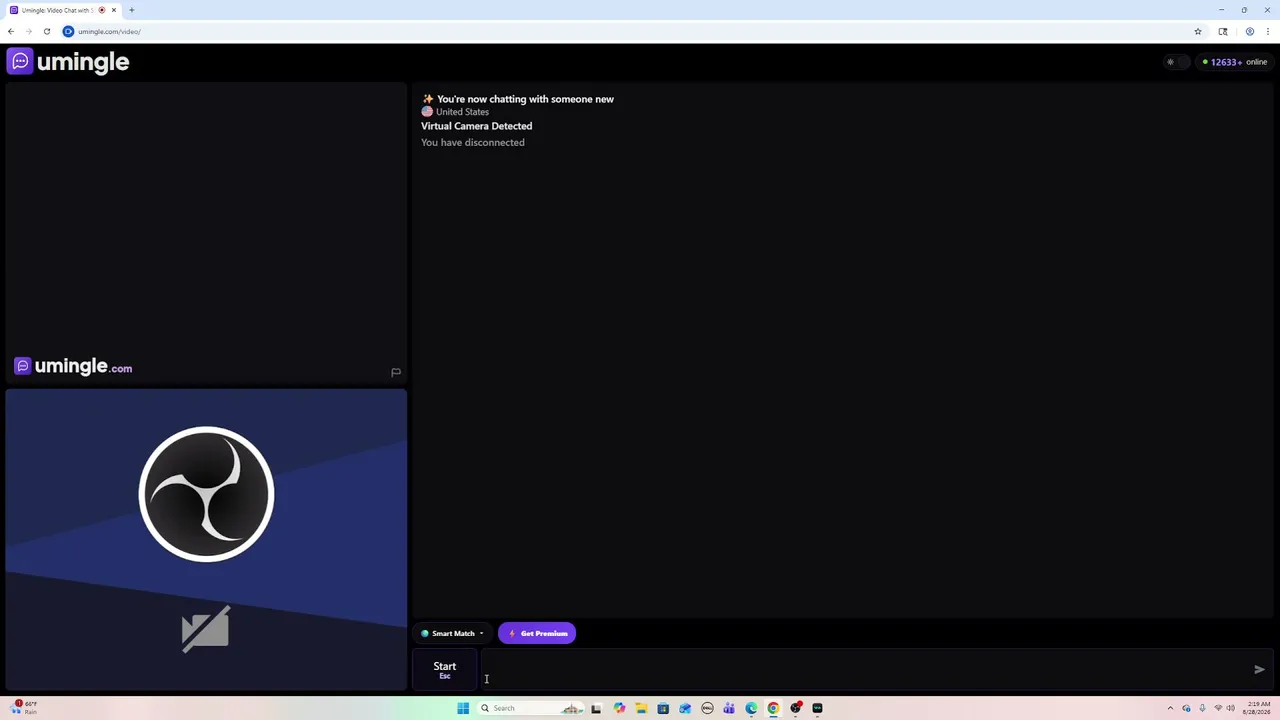Click the umingle.com watermark logo on video

click(73, 367)
